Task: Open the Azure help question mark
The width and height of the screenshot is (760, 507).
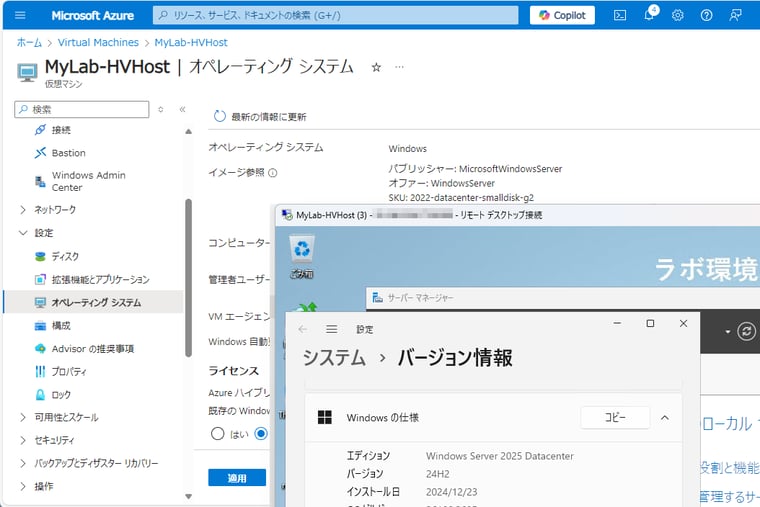Action: 706,16
